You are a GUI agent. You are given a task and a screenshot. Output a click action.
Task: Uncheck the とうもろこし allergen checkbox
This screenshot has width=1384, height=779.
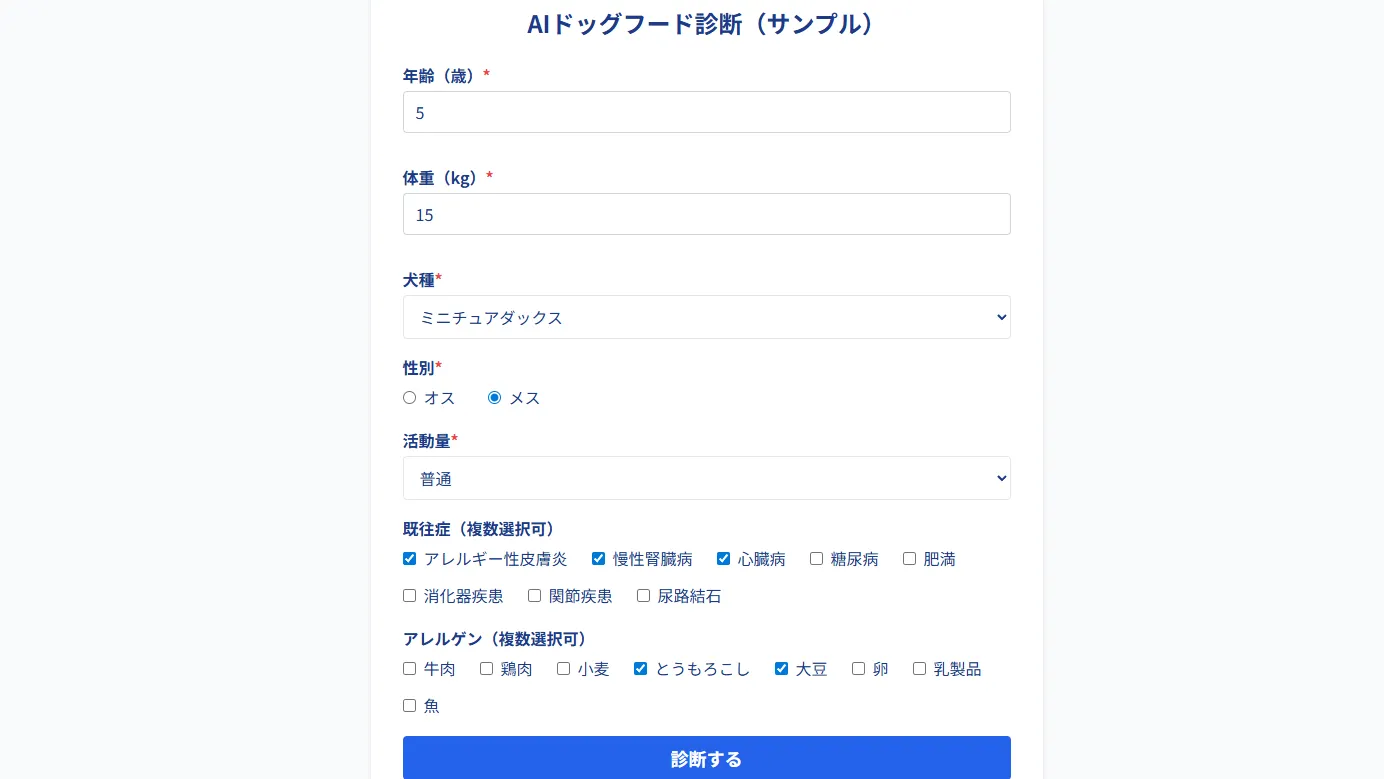640,668
